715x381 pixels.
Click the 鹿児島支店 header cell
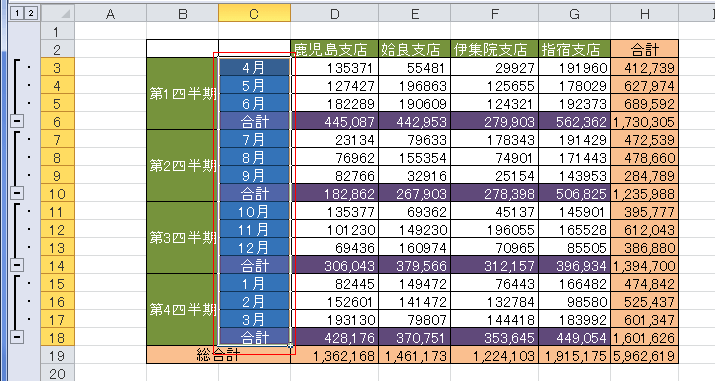click(x=334, y=49)
